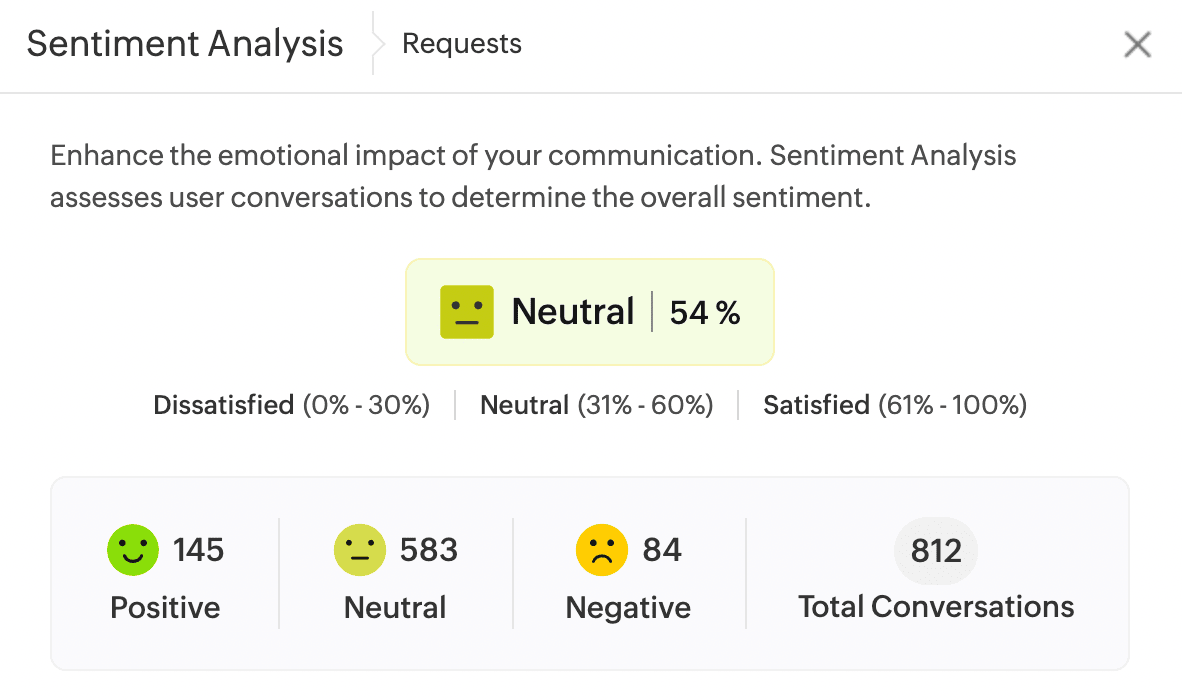Click the square neutral face icon beside 54 %
1182x700 pixels.
click(467, 312)
